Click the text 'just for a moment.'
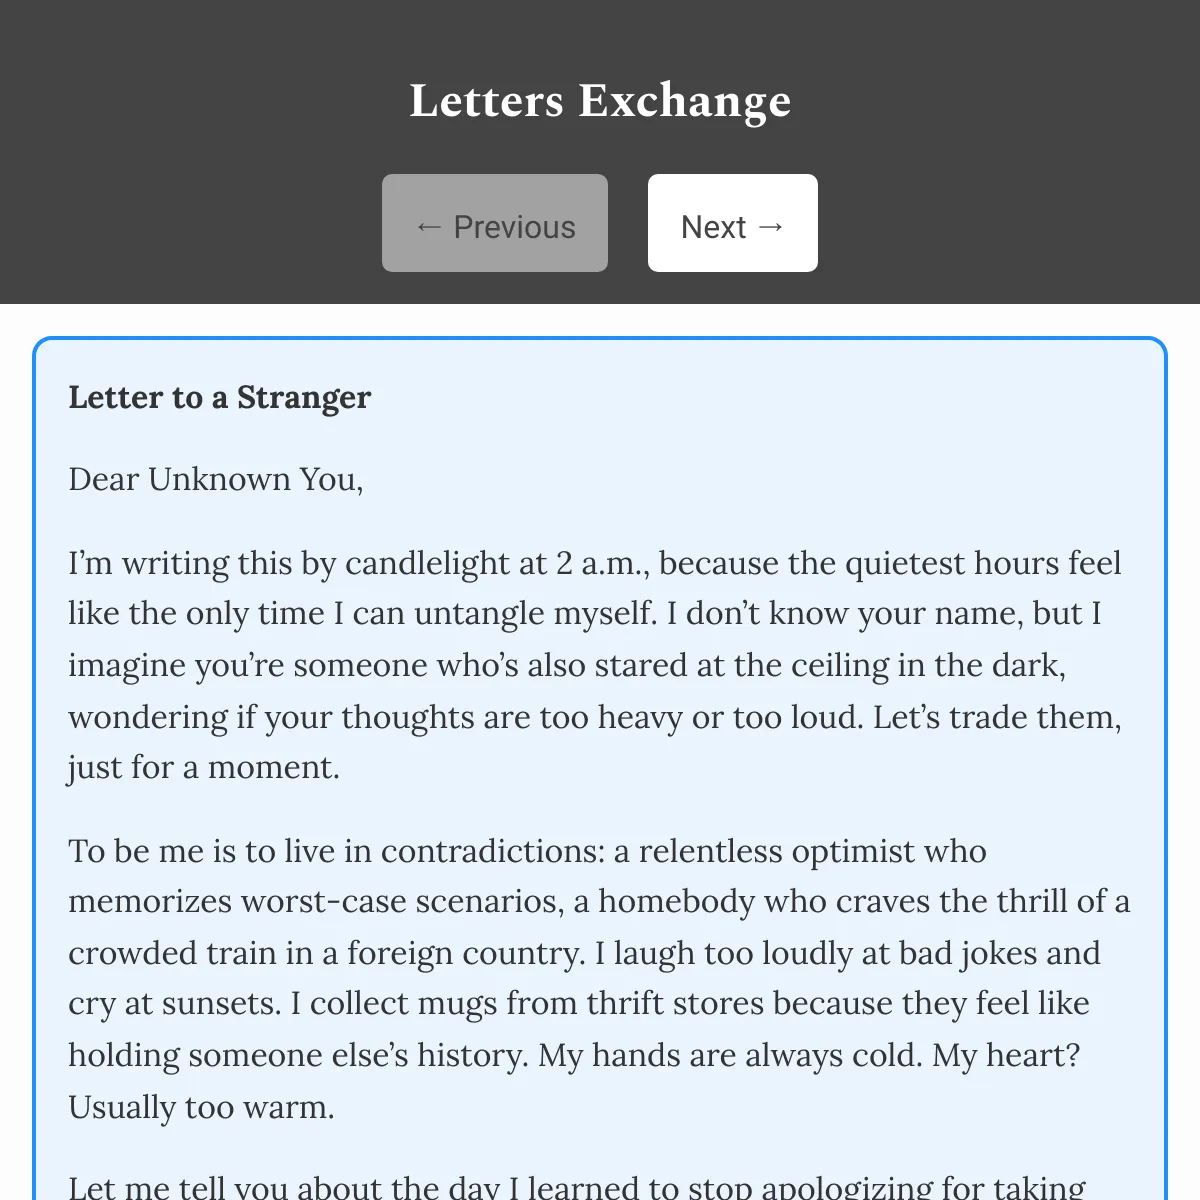The height and width of the screenshot is (1200, 1200). click(204, 767)
